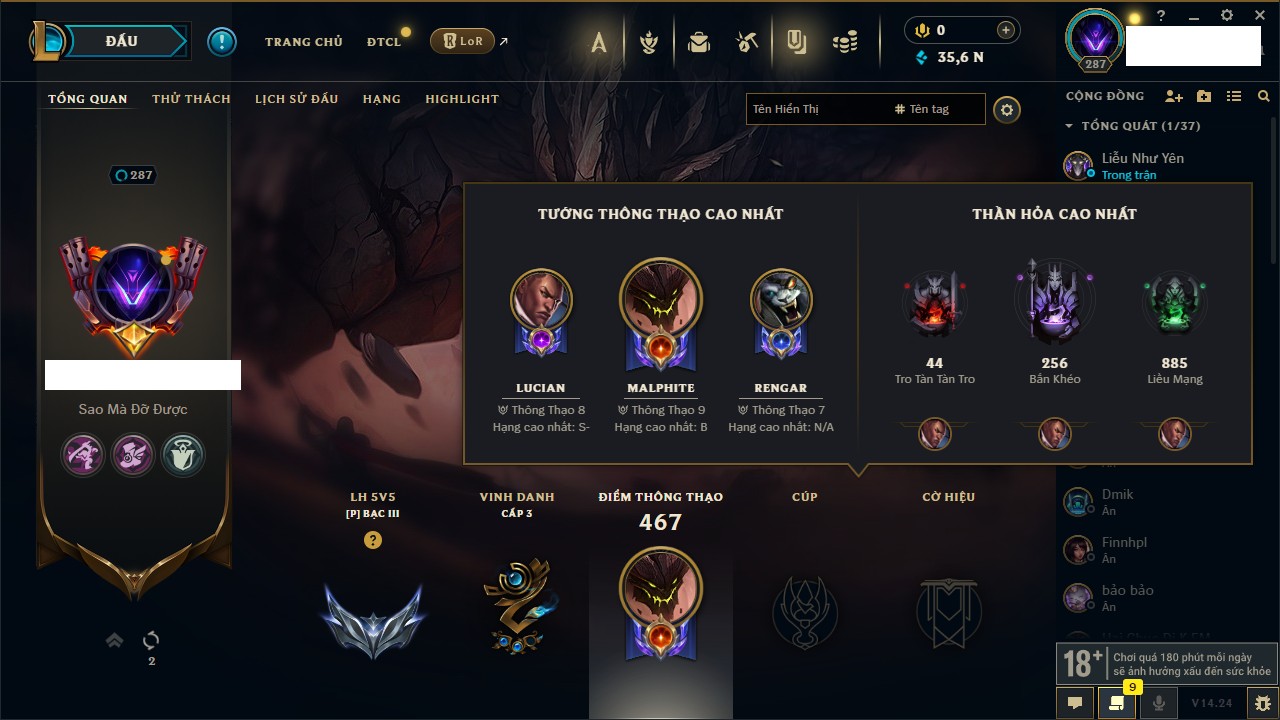Toggle the microphone mute button
Screen dimensions: 1280x720
(1159, 703)
